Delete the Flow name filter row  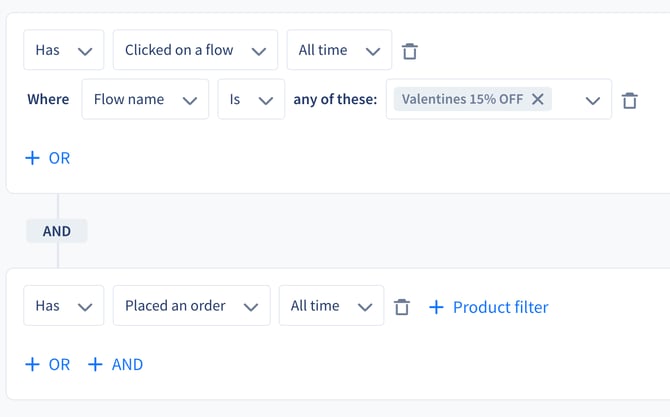[x=629, y=100]
